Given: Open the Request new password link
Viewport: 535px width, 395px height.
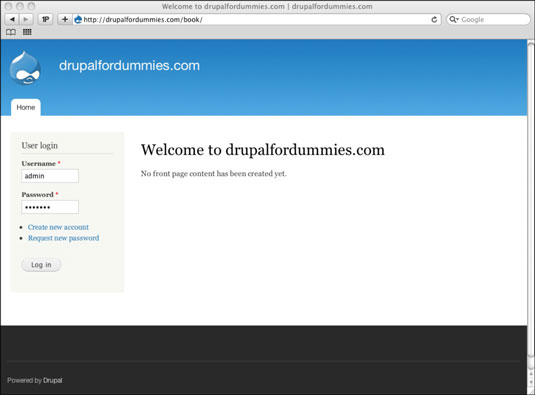Looking at the screenshot, I should (63, 238).
